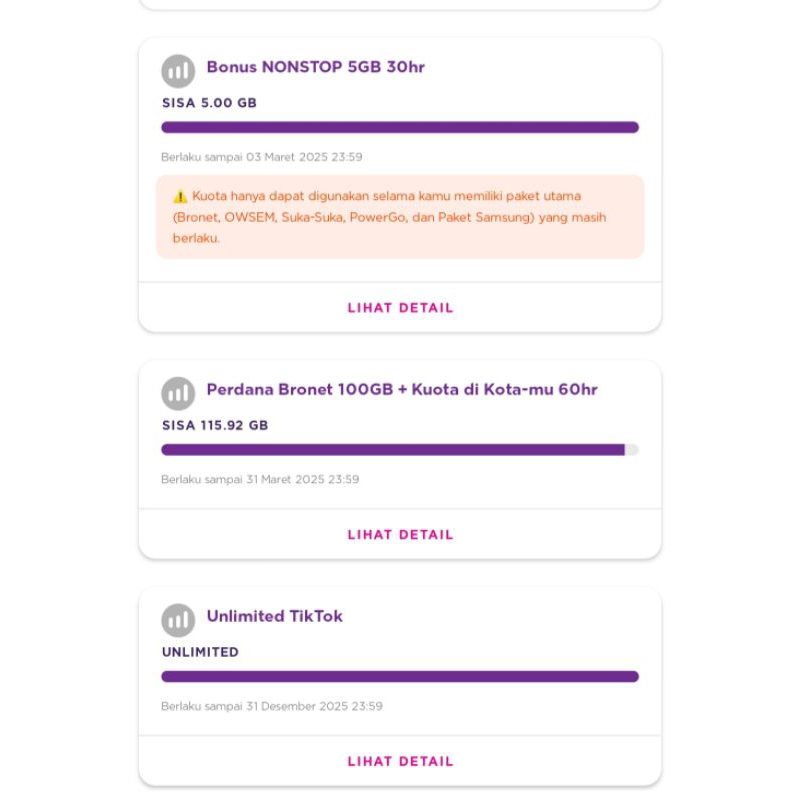Tap the SISA 5.00 GB remaining label
This screenshot has width=800, height=800.
(x=209, y=103)
